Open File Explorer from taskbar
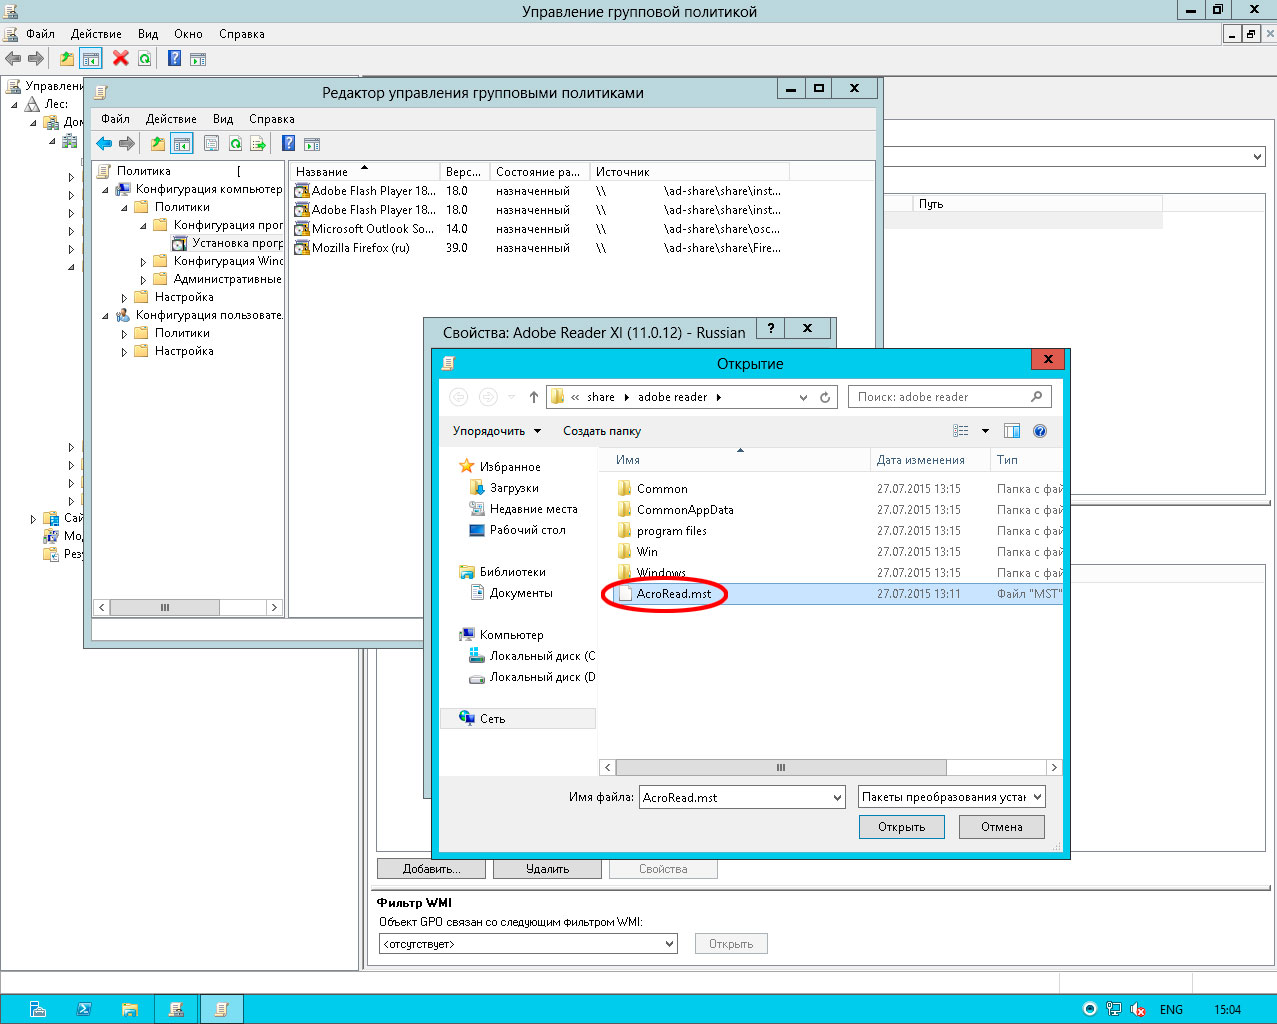The image size is (1277, 1024). pos(129,1009)
